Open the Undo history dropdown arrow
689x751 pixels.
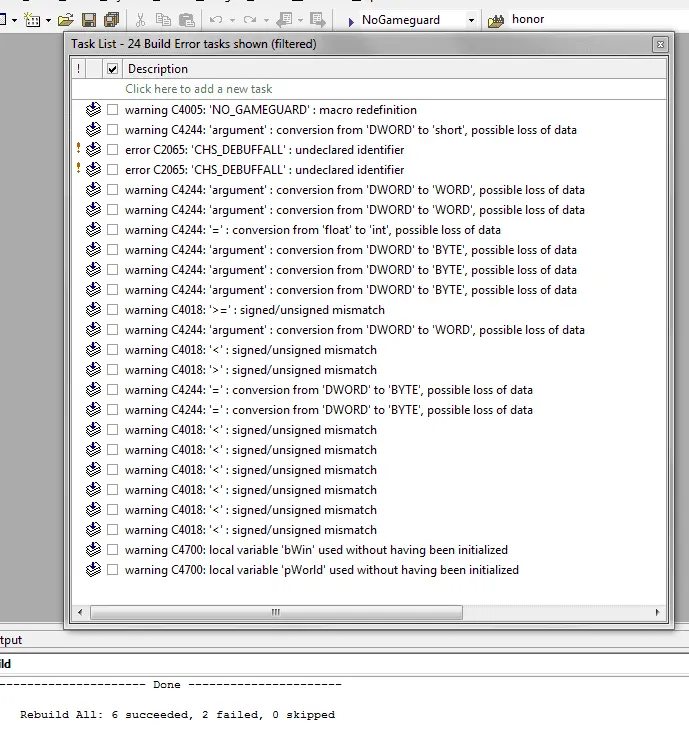point(232,20)
